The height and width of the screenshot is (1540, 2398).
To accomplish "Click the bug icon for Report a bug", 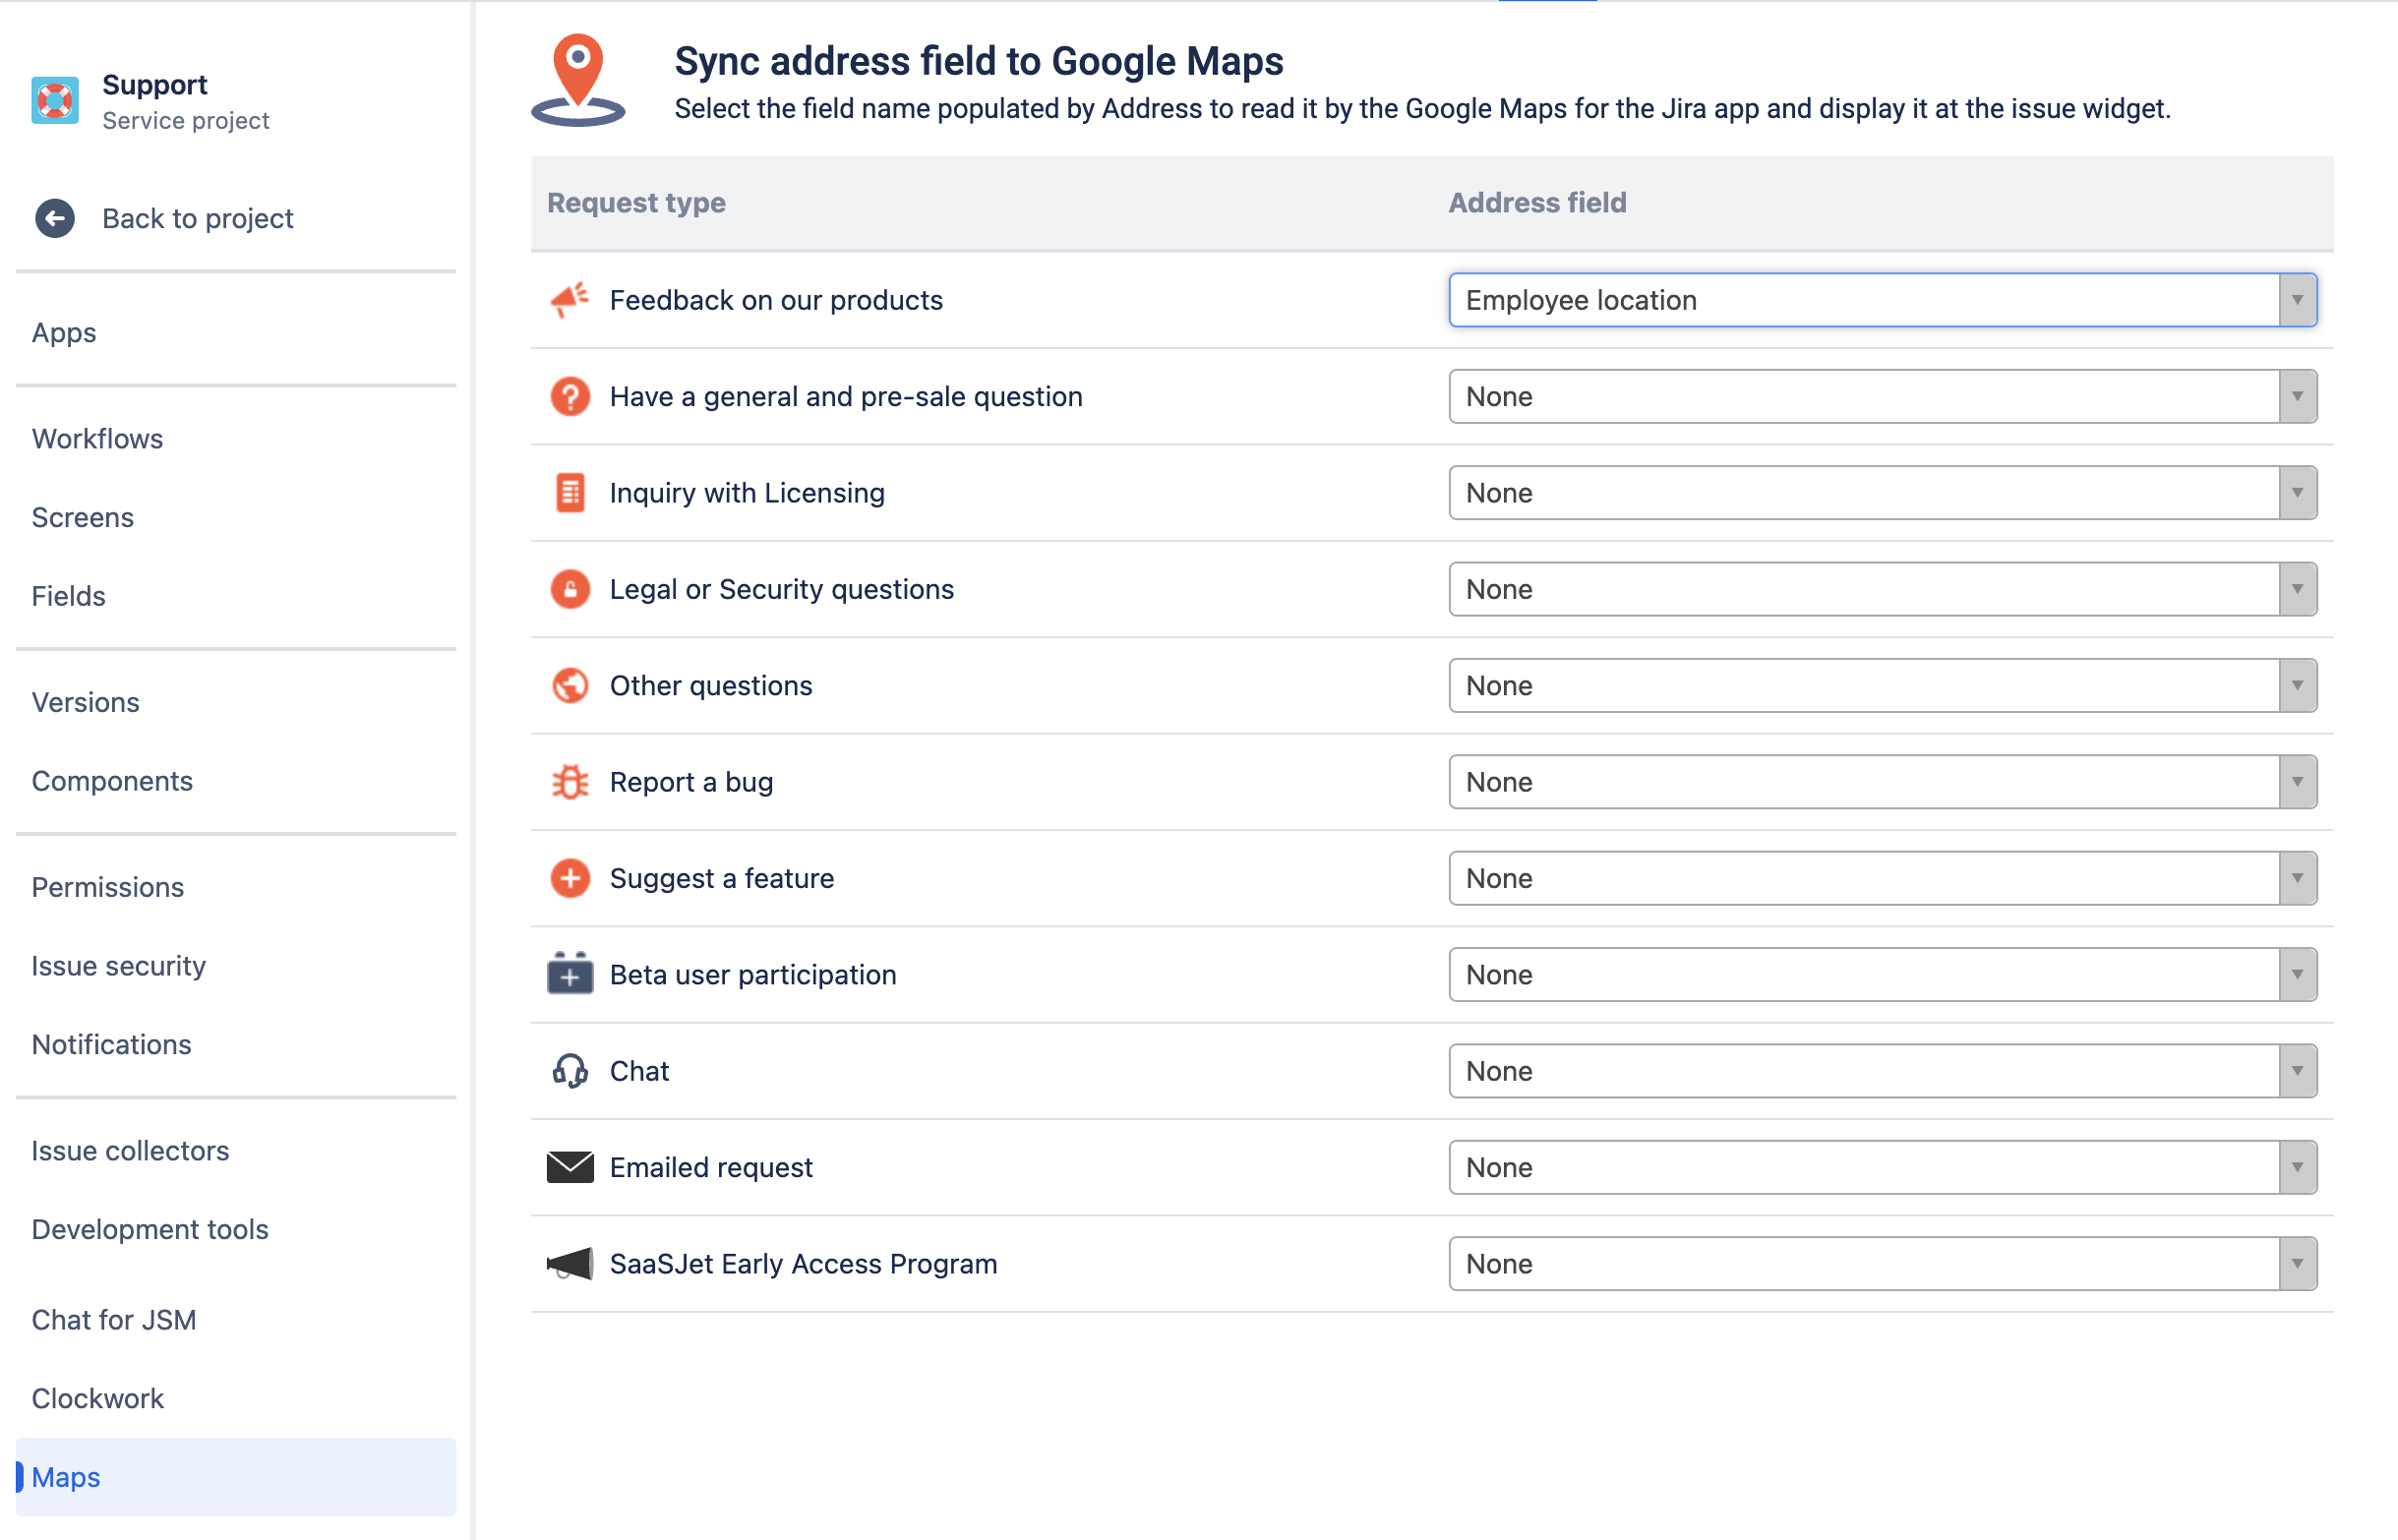I will 570,782.
